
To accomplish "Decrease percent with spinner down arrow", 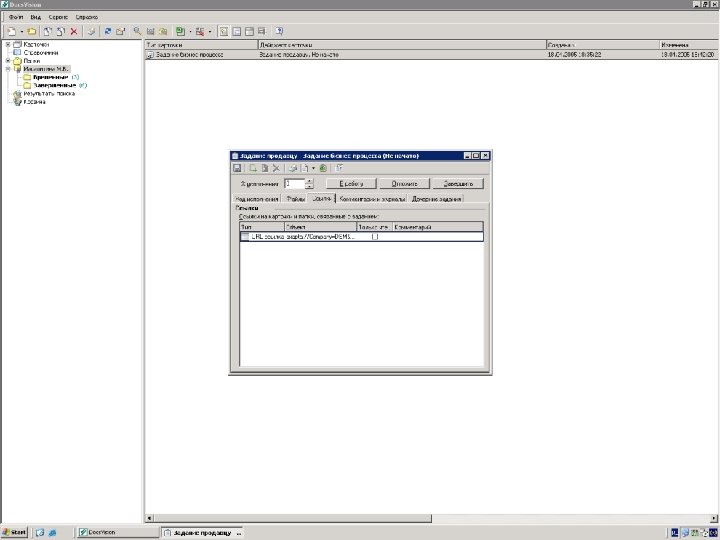I will [x=309, y=186].
